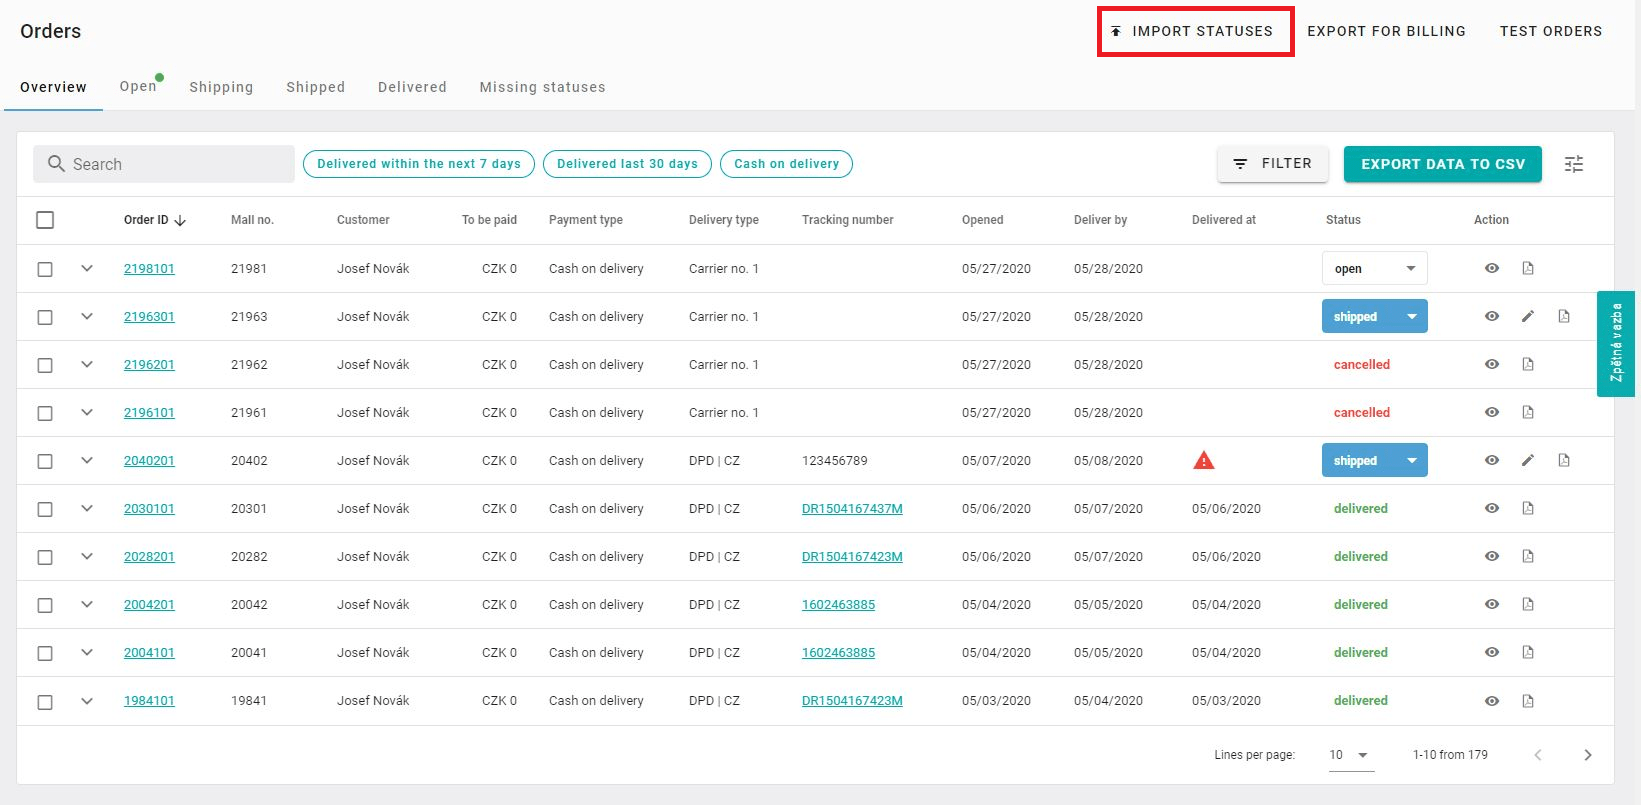Open Test Orders
The height and width of the screenshot is (805, 1641).
[1551, 31]
